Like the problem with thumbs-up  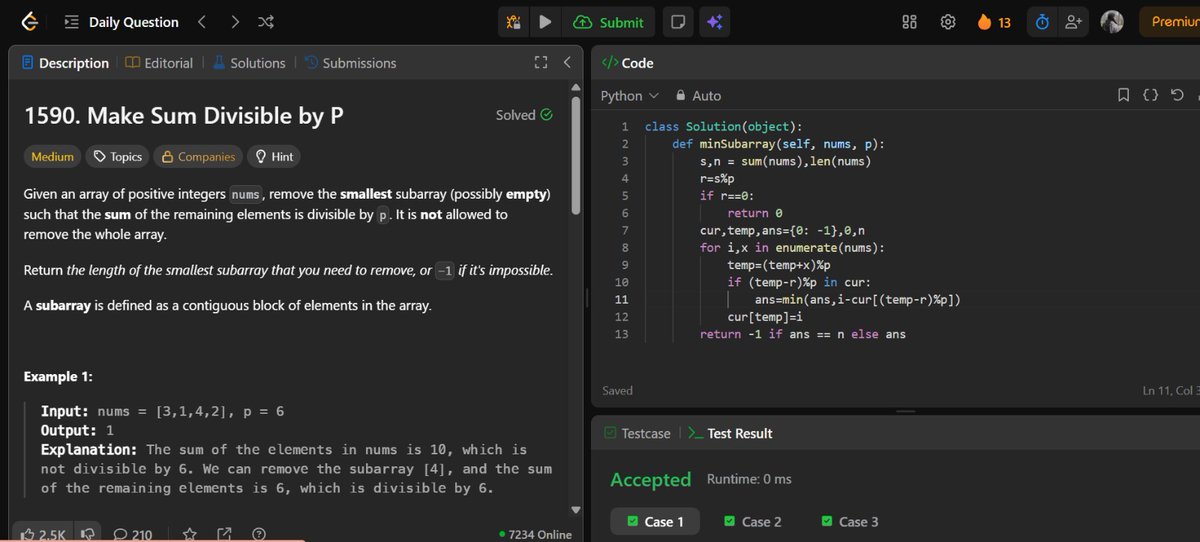pyautogui.click(x=42, y=534)
